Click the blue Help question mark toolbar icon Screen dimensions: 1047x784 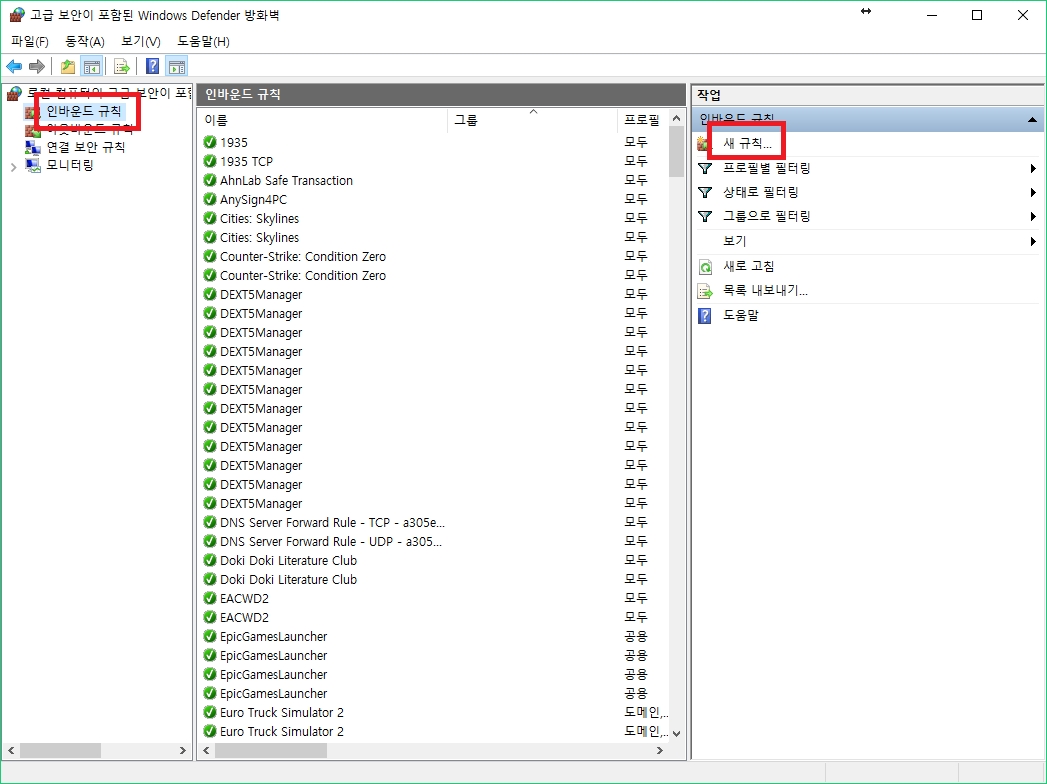tap(152, 67)
